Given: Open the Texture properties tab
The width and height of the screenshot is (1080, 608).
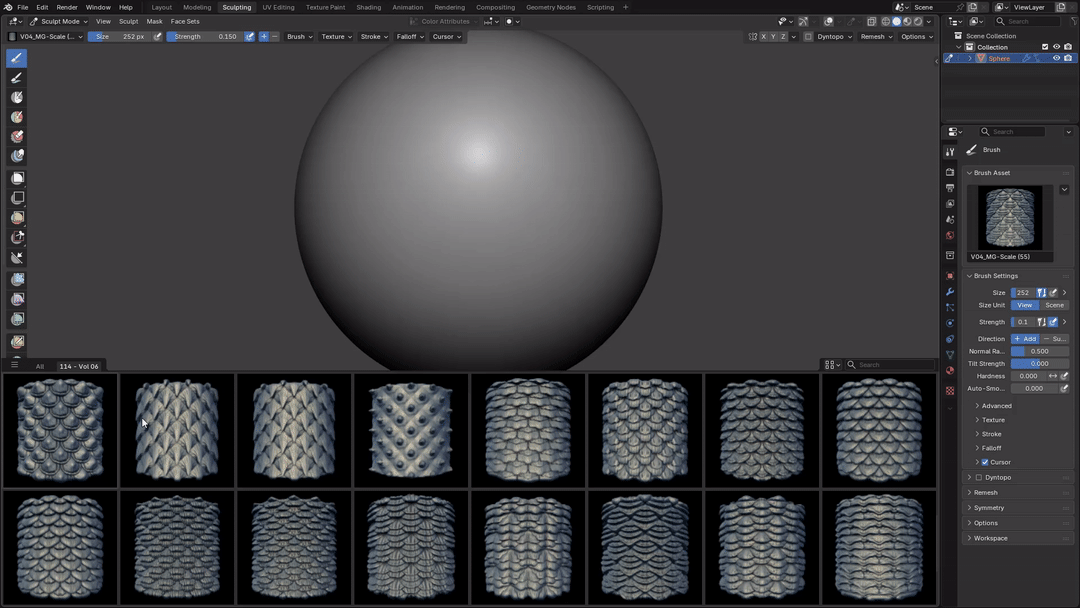Looking at the screenshot, I should click(950, 390).
